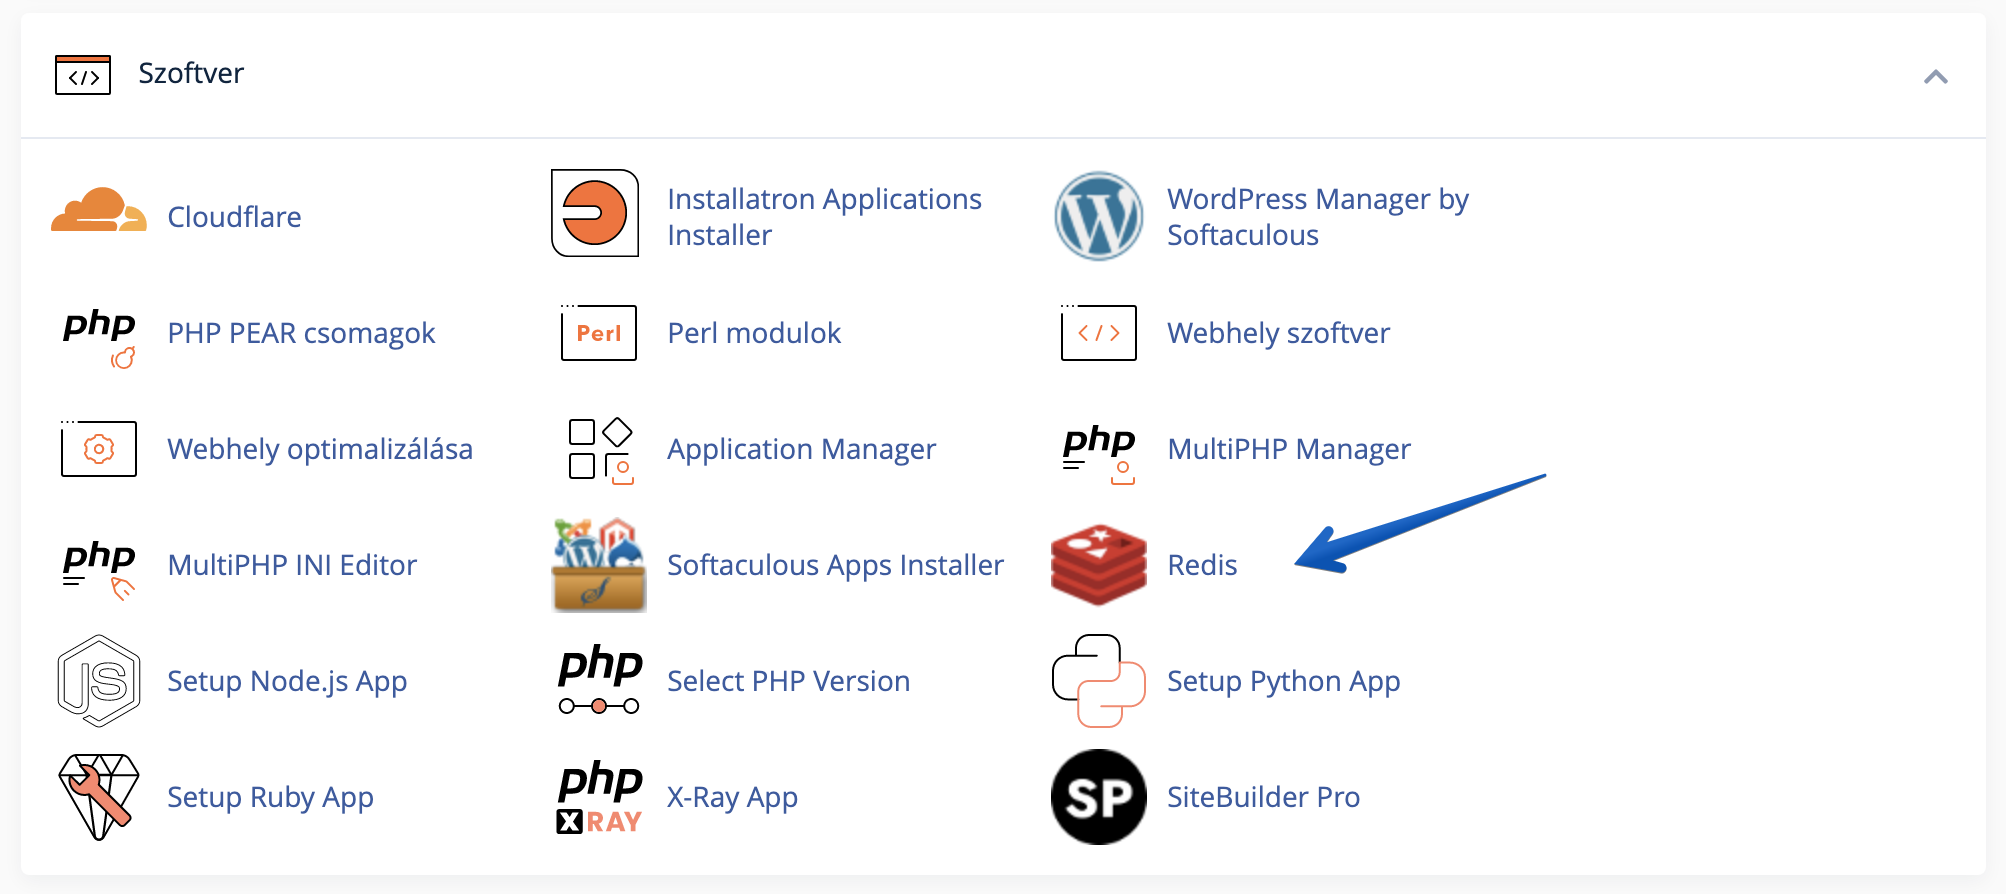Click the Python logo icon
2006x894 pixels.
[x=1098, y=681]
